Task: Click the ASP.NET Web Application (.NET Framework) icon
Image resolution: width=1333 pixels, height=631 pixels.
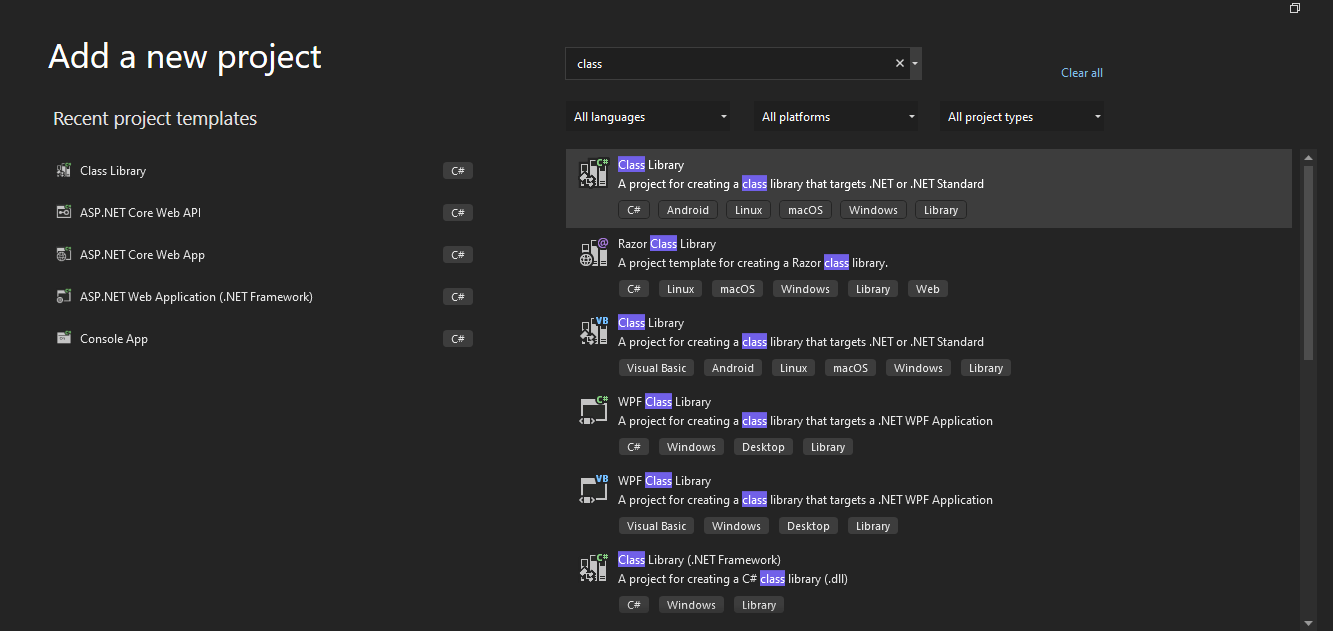Action: (64, 297)
